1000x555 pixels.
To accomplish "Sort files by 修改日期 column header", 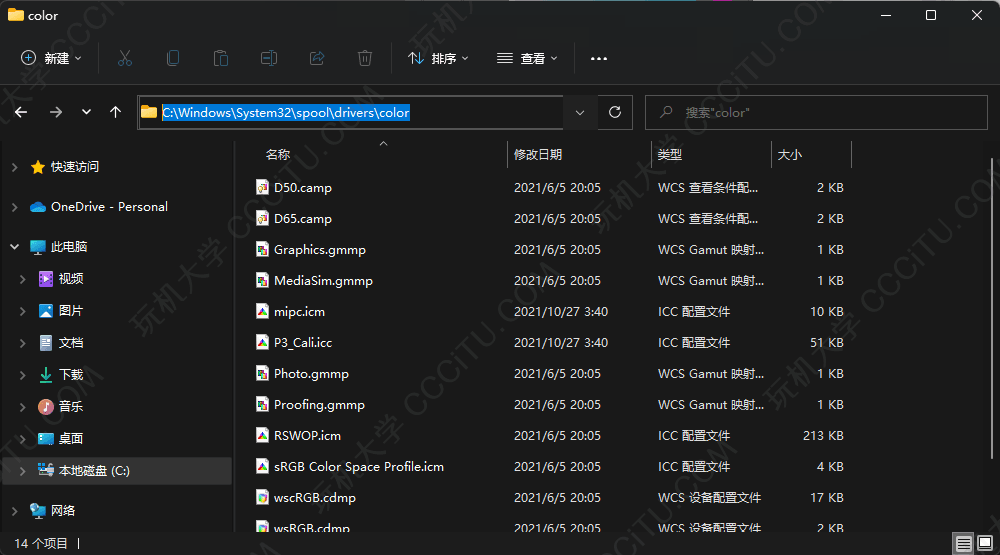I will coord(538,155).
